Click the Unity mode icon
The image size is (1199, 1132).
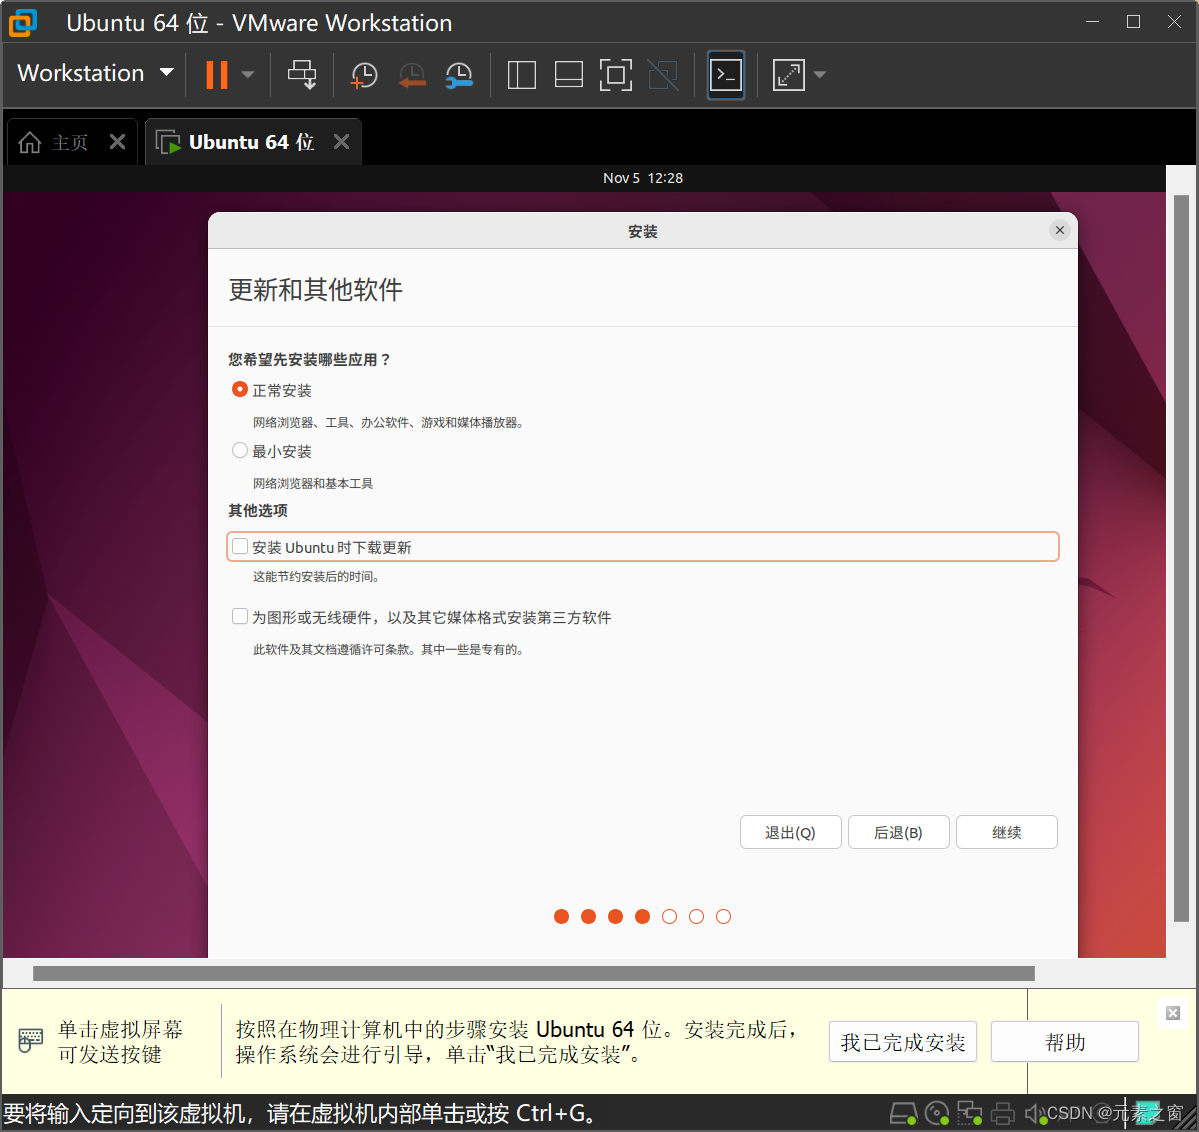click(x=663, y=75)
